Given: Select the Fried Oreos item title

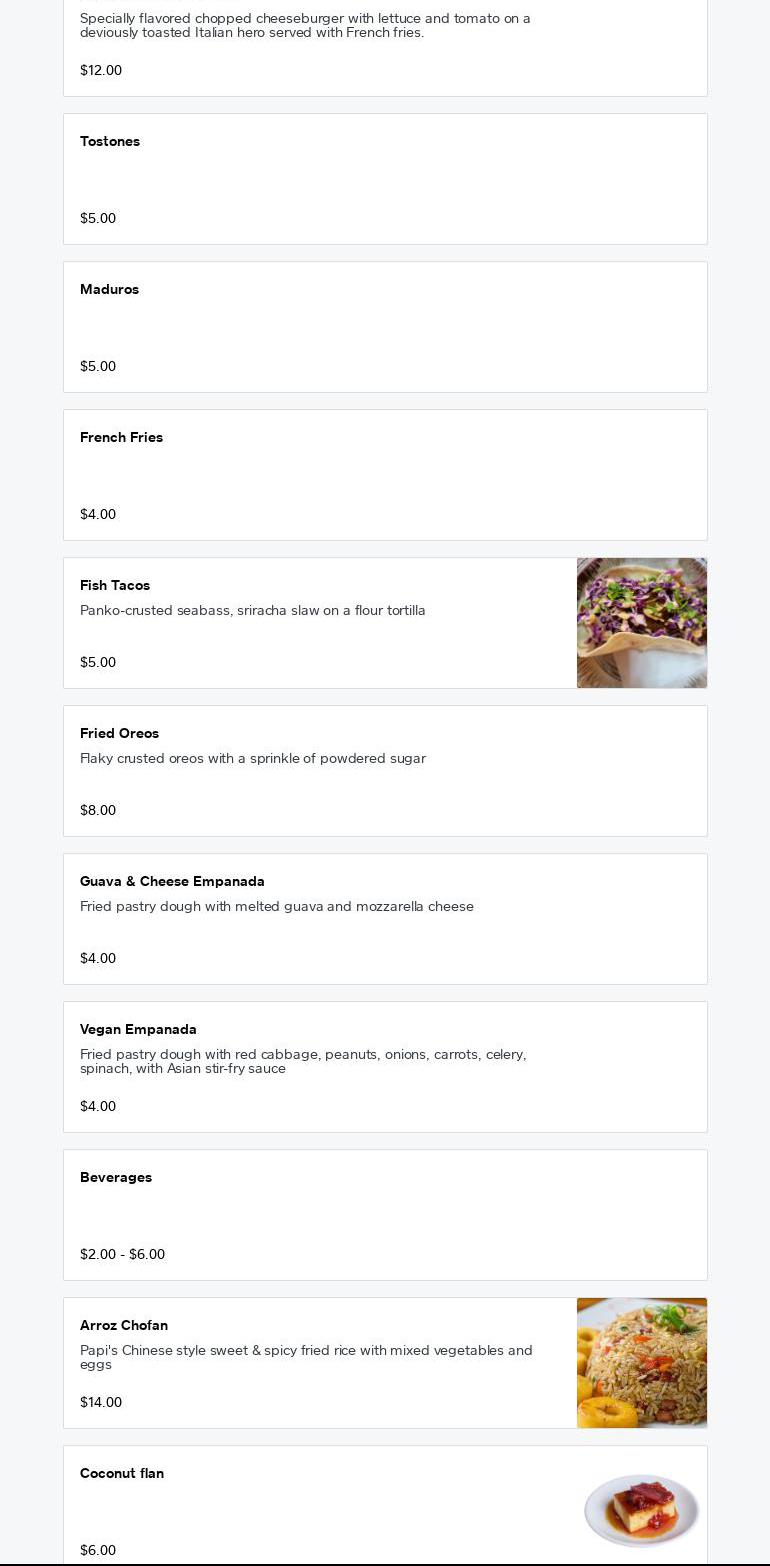Looking at the screenshot, I should [119, 734].
